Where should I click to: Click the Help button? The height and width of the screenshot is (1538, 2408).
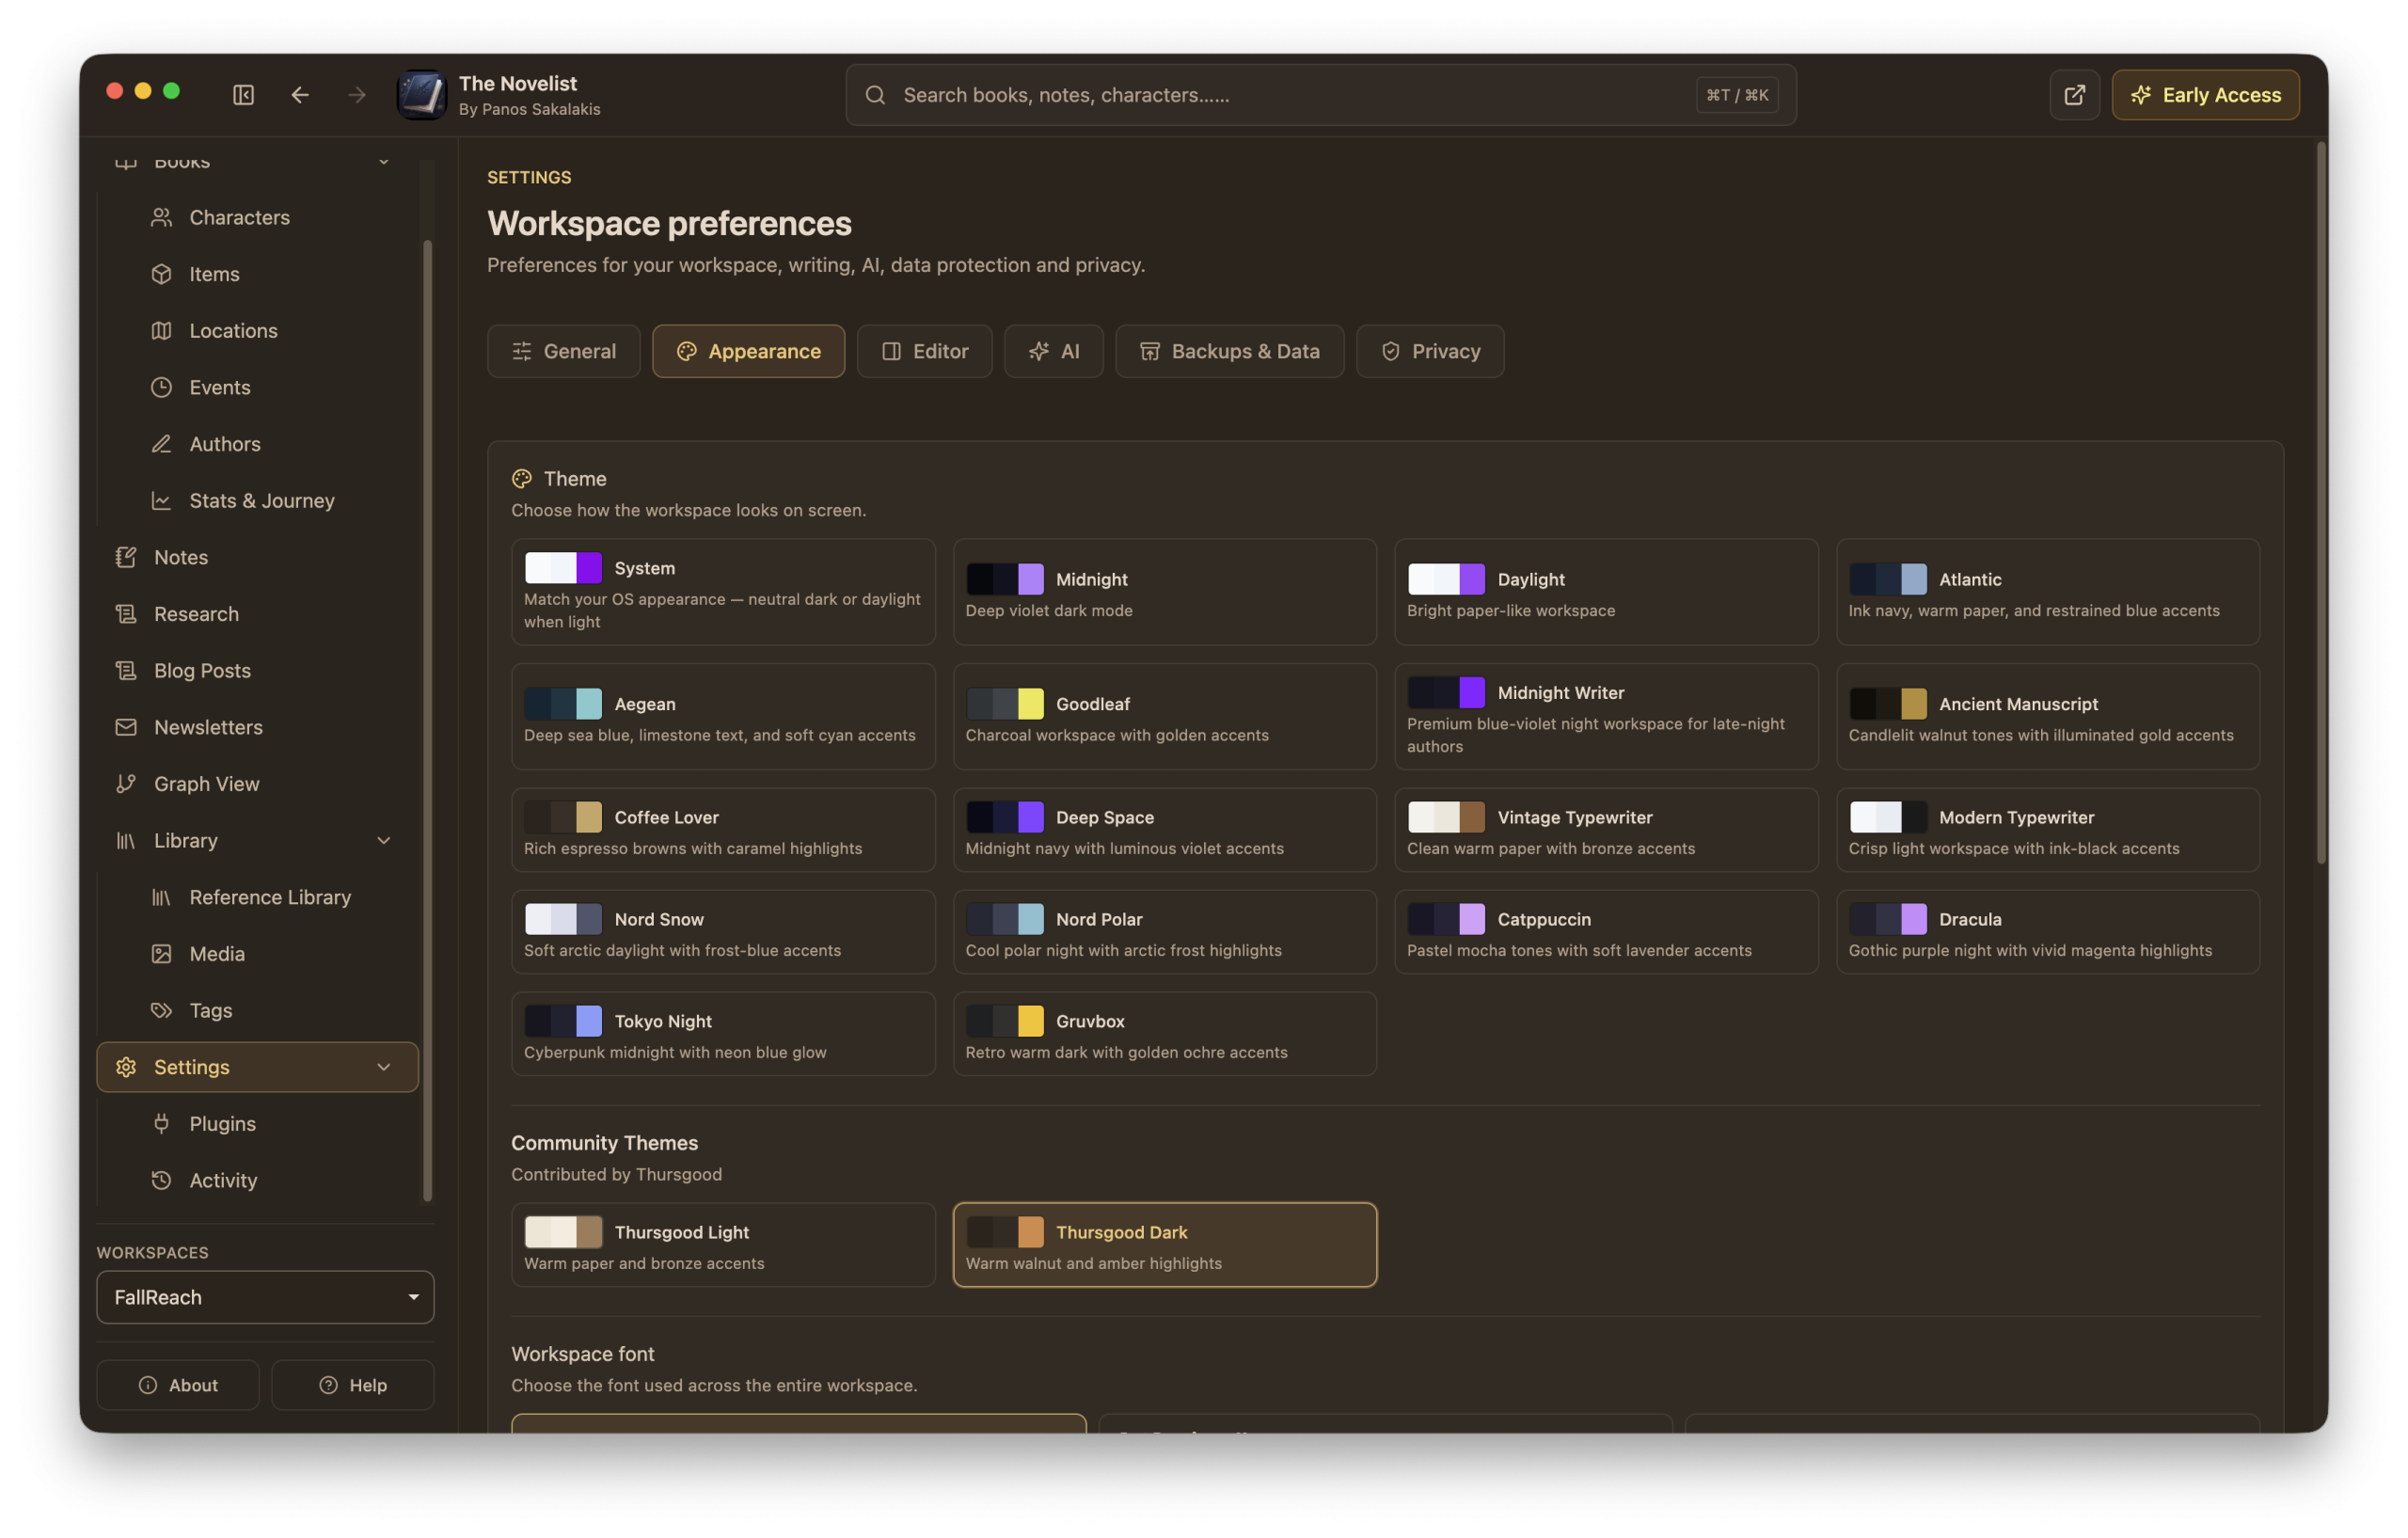(x=353, y=1385)
